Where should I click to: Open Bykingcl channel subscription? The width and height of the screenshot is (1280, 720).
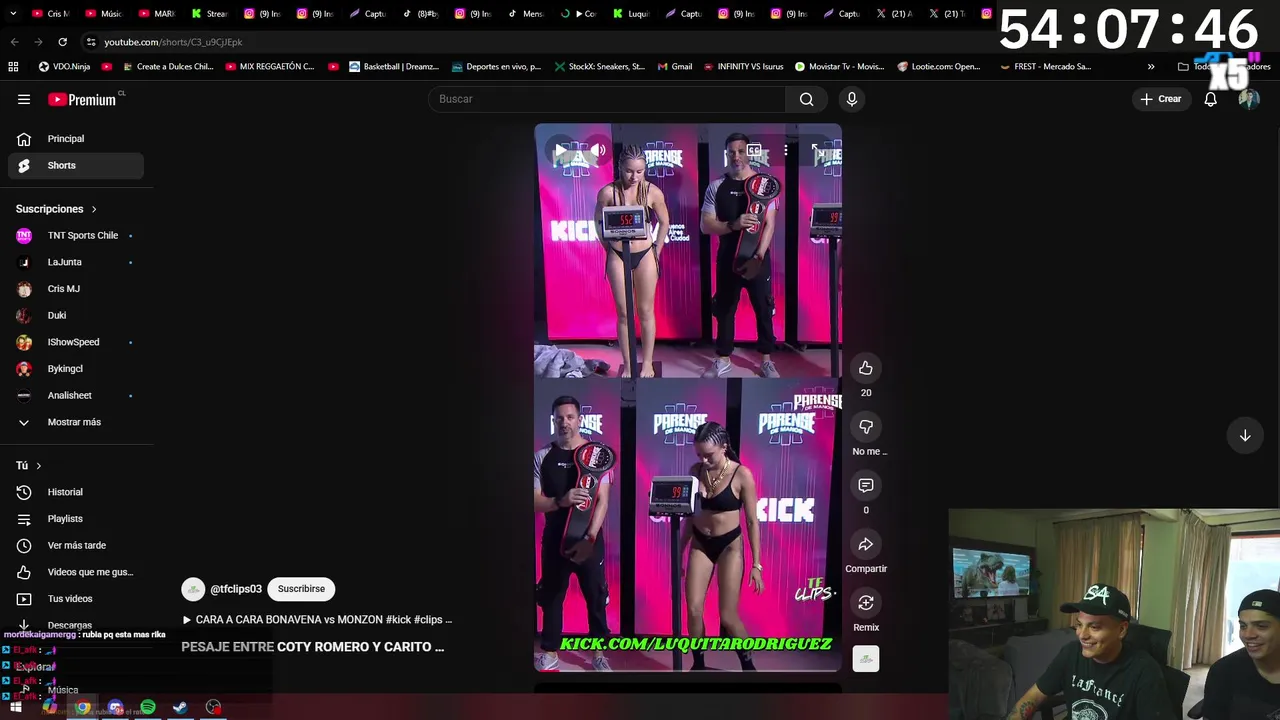[x=76, y=369]
